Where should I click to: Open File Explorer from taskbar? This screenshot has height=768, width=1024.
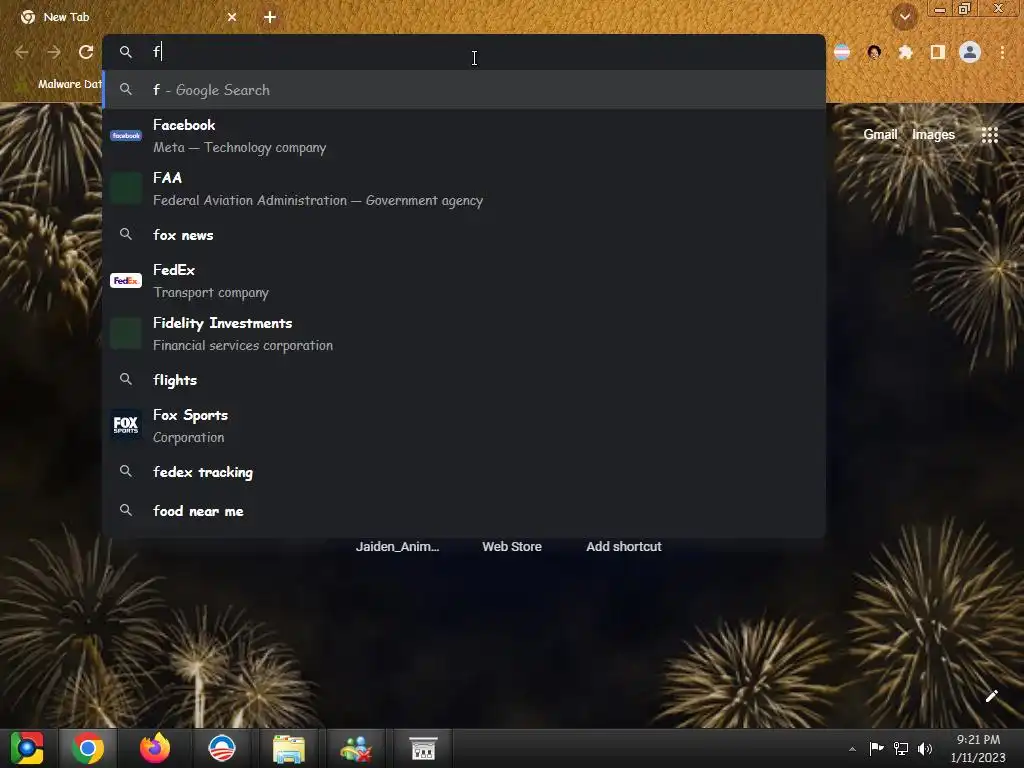click(289, 748)
